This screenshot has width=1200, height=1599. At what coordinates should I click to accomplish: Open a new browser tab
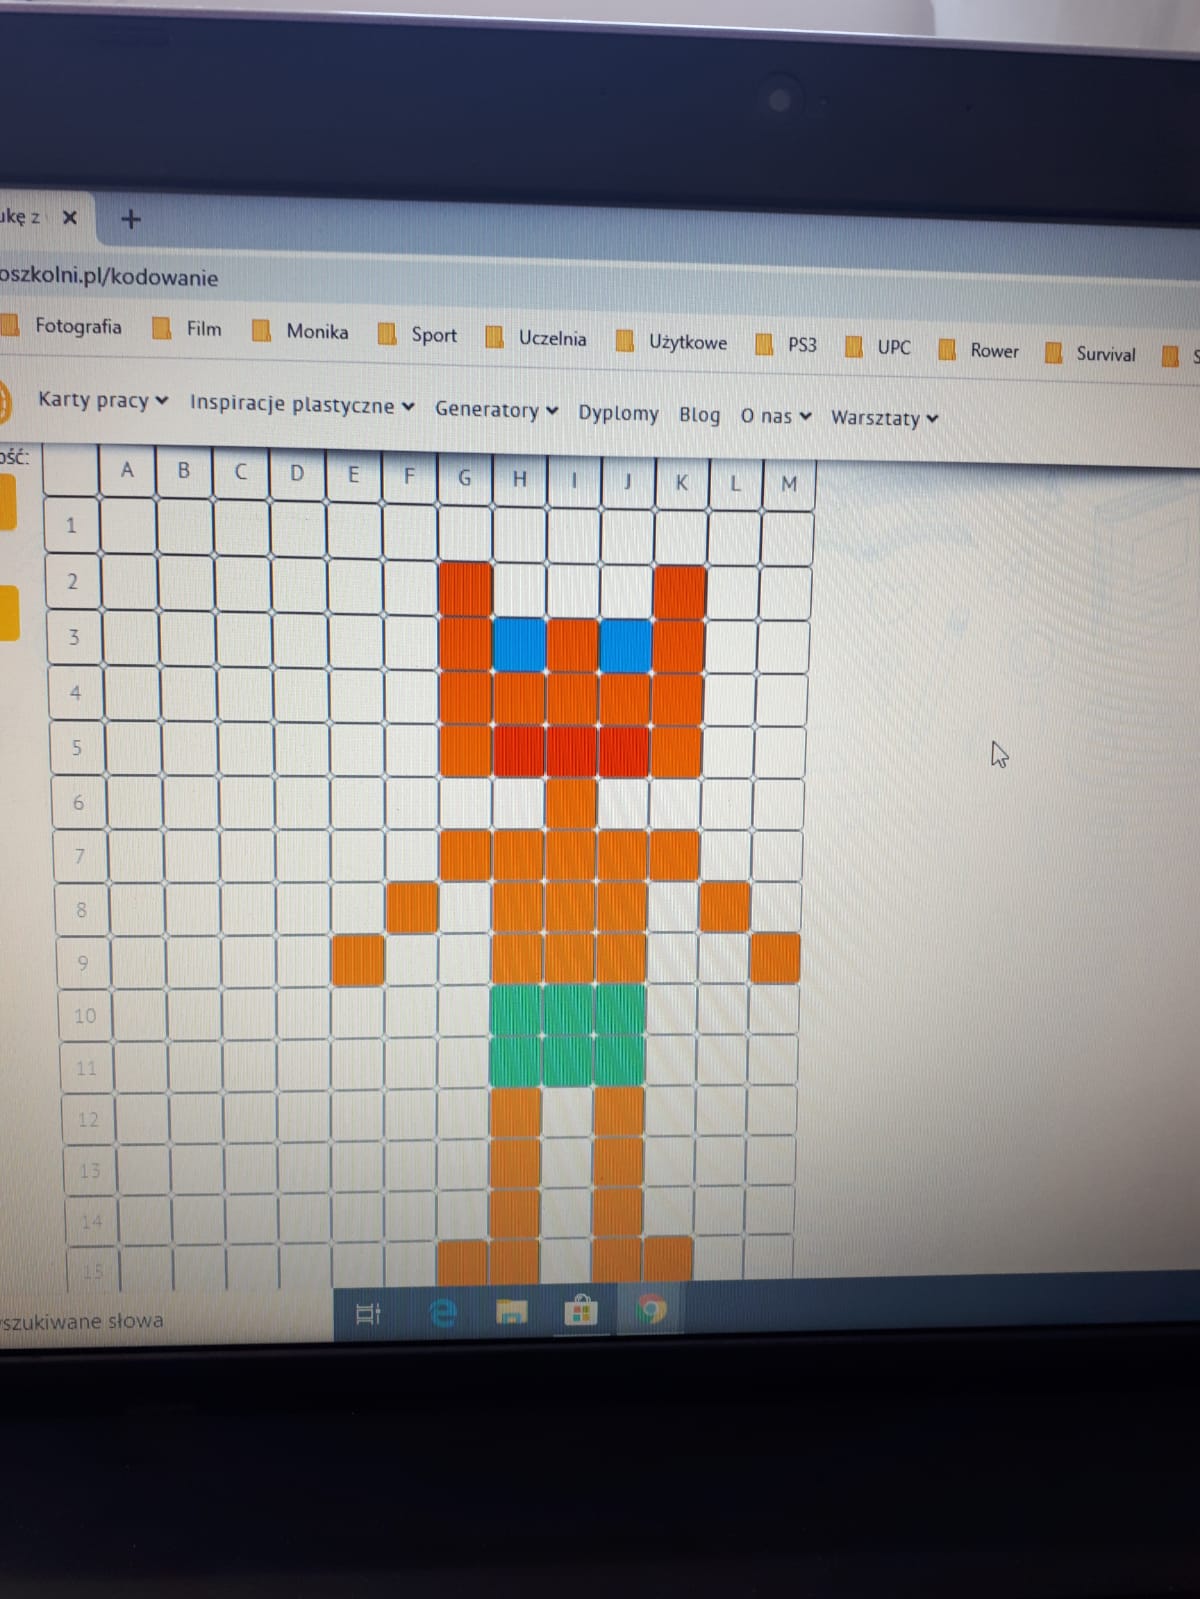click(130, 218)
